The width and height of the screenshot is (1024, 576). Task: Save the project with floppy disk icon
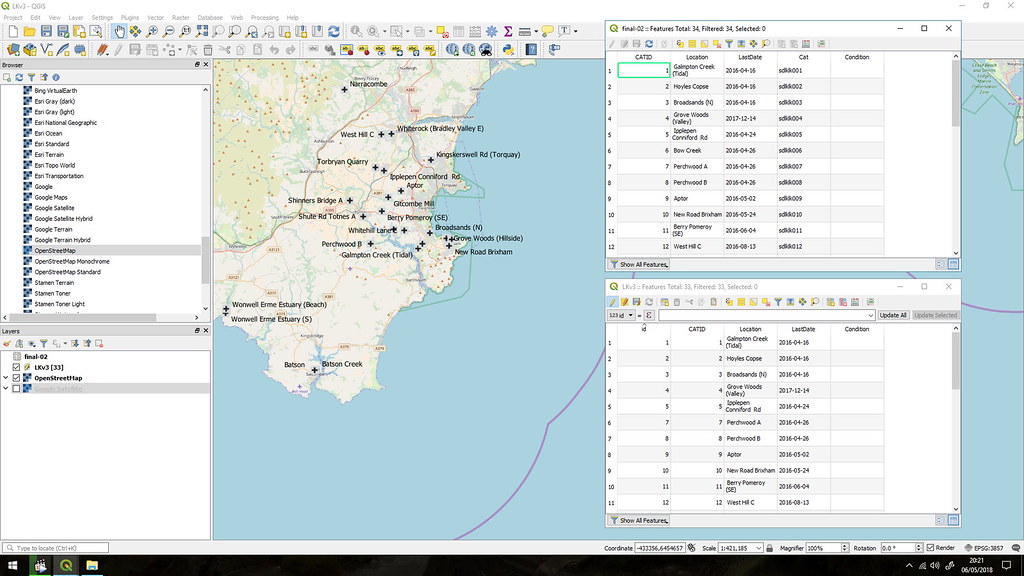(x=46, y=31)
